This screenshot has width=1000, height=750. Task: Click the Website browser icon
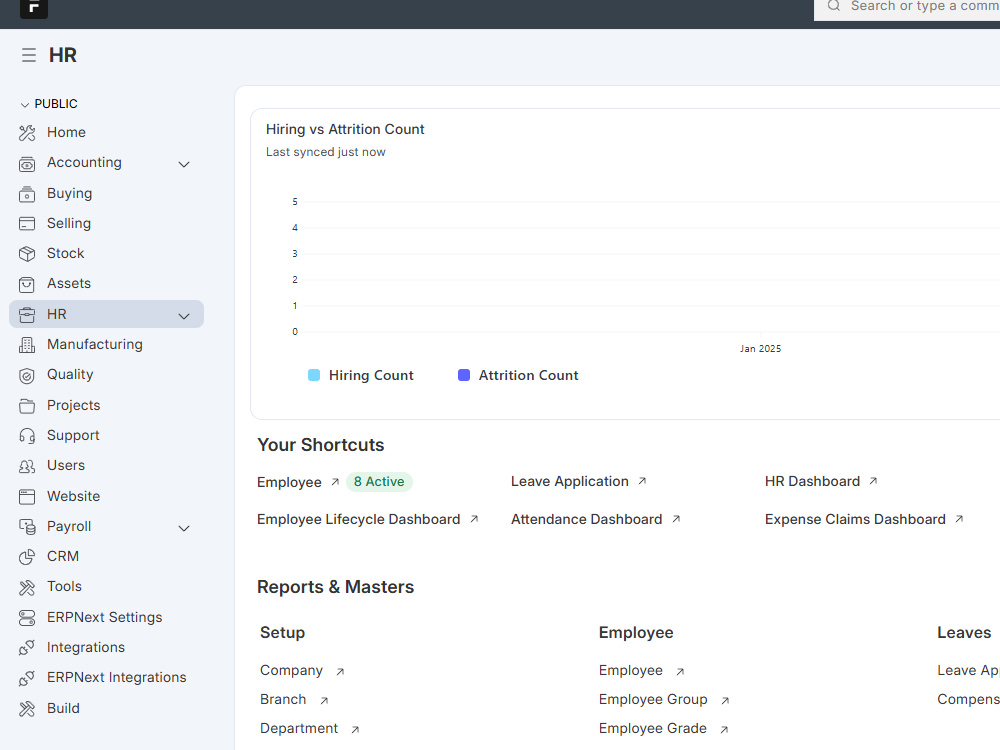click(27, 497)
